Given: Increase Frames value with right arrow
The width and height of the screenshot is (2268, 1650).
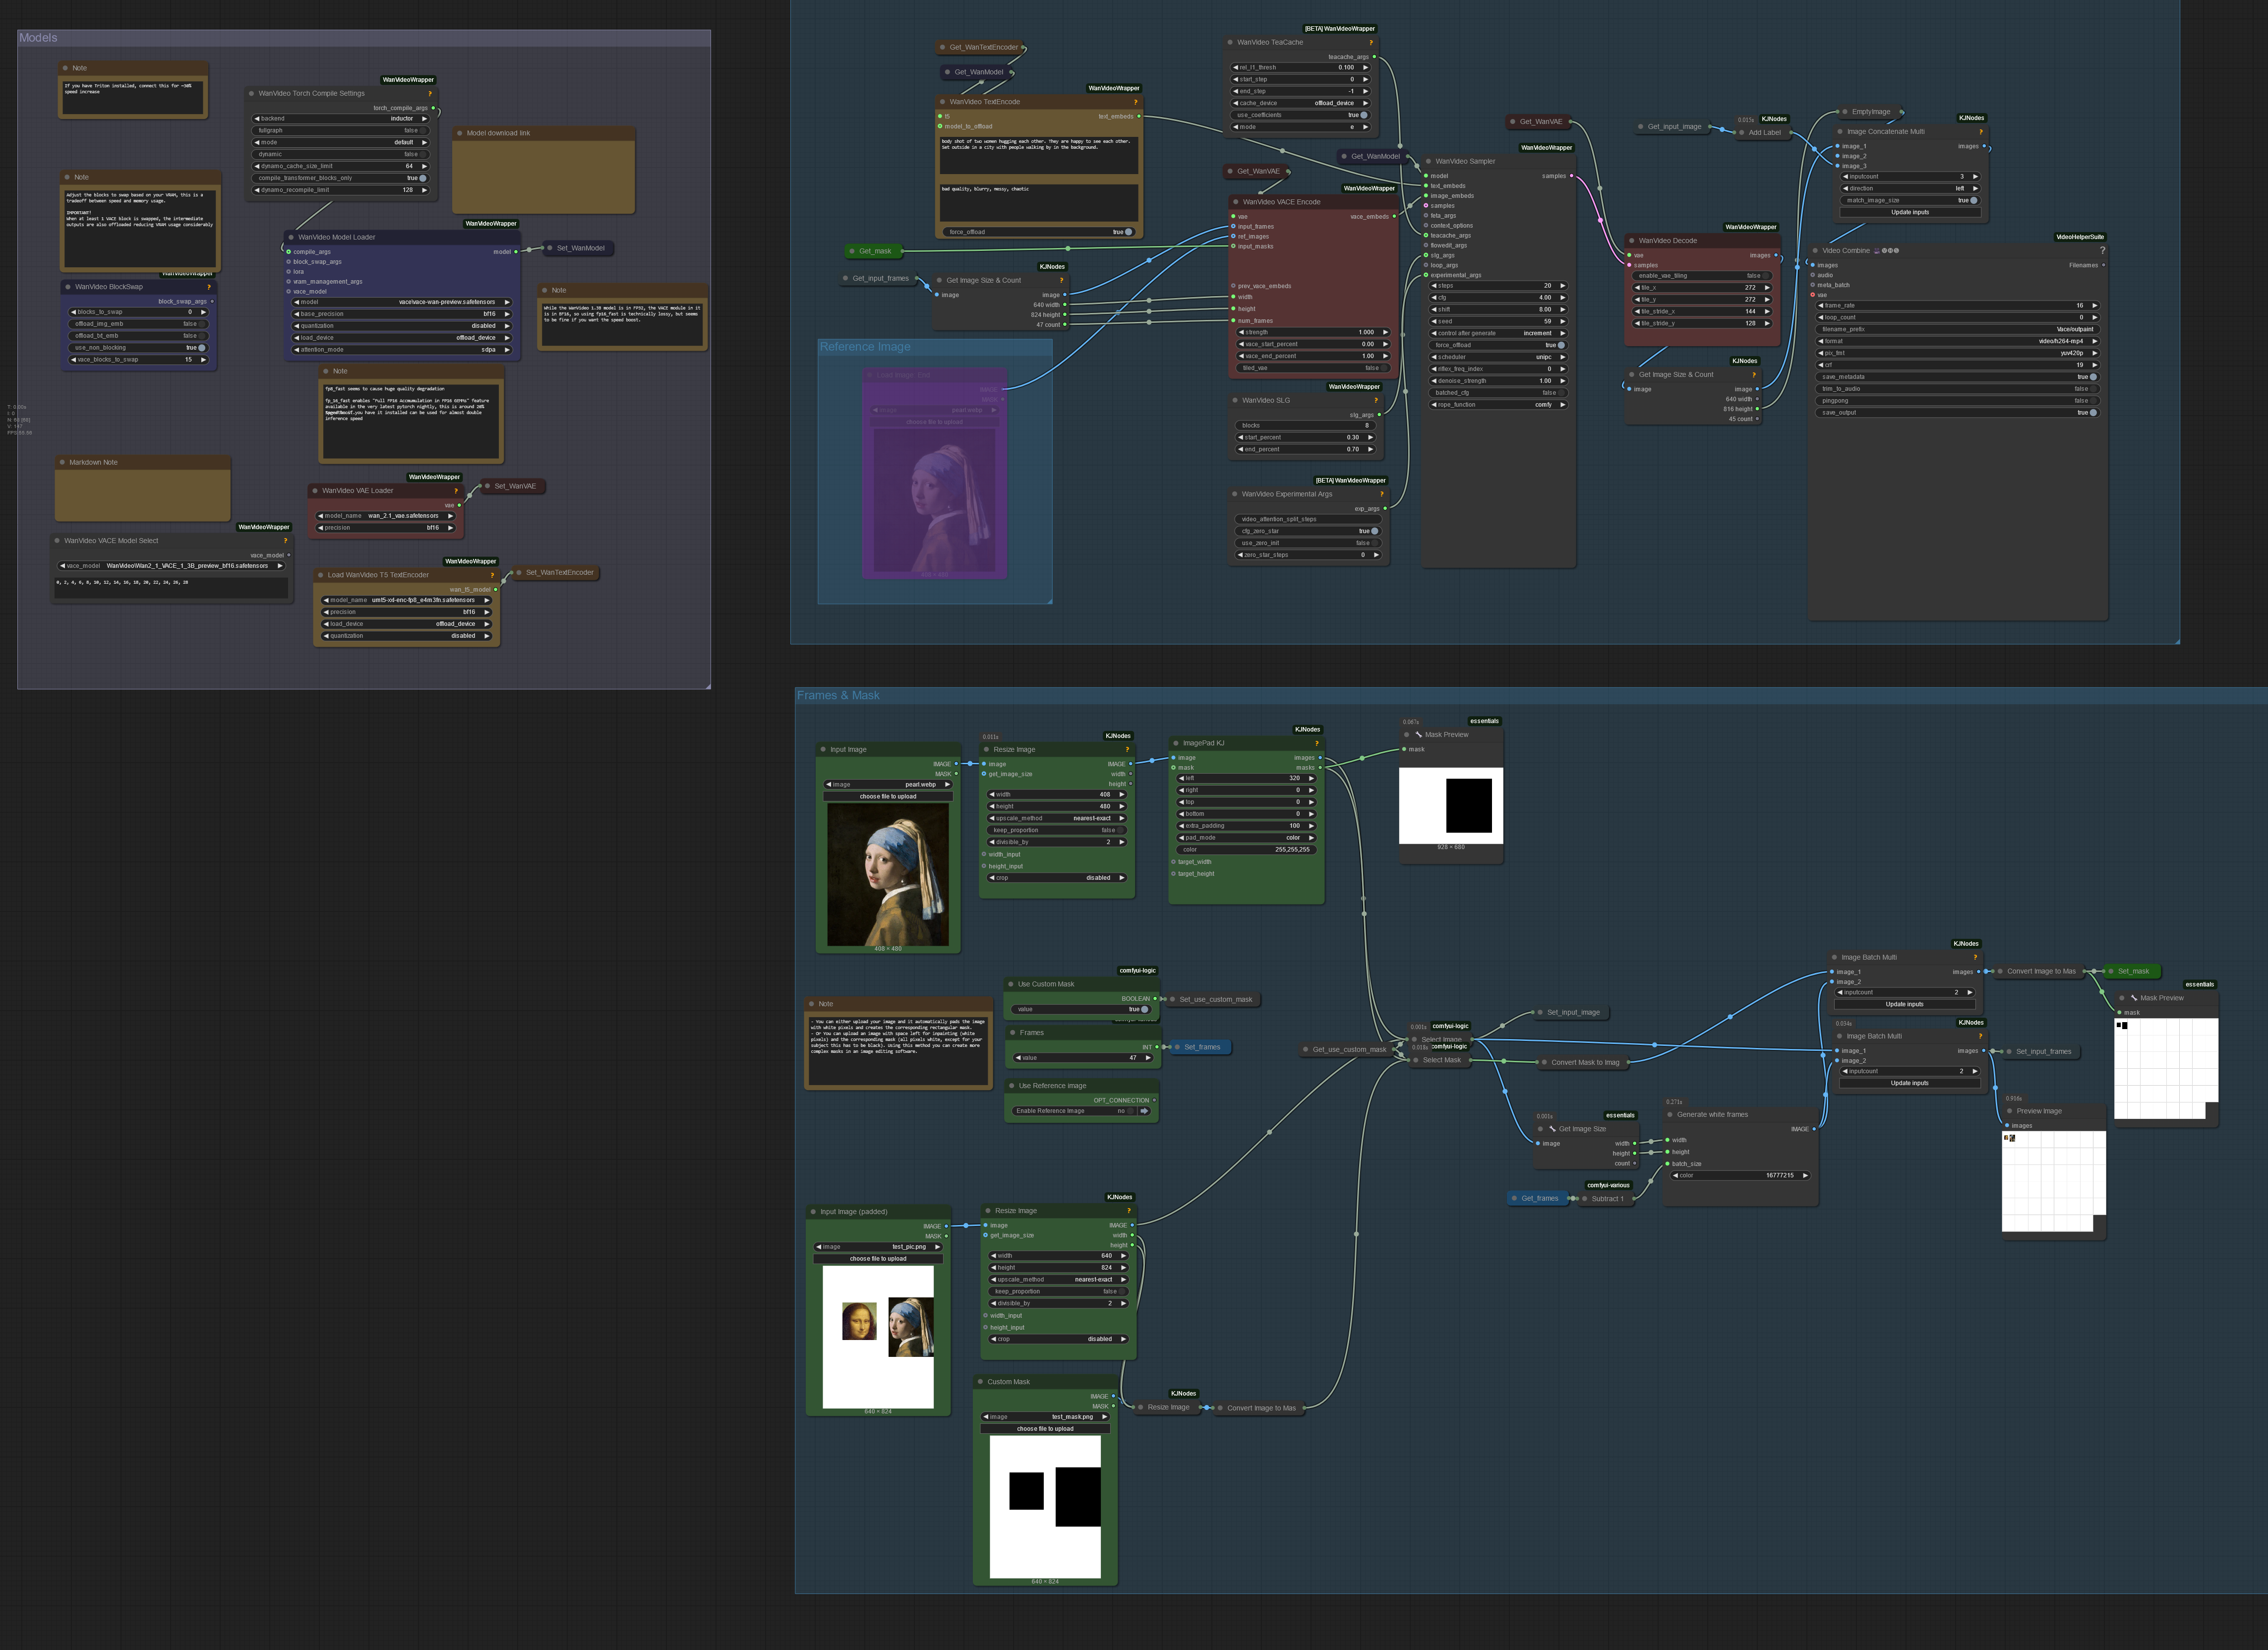Looking at the screenshot, I should (1148, 1058).
